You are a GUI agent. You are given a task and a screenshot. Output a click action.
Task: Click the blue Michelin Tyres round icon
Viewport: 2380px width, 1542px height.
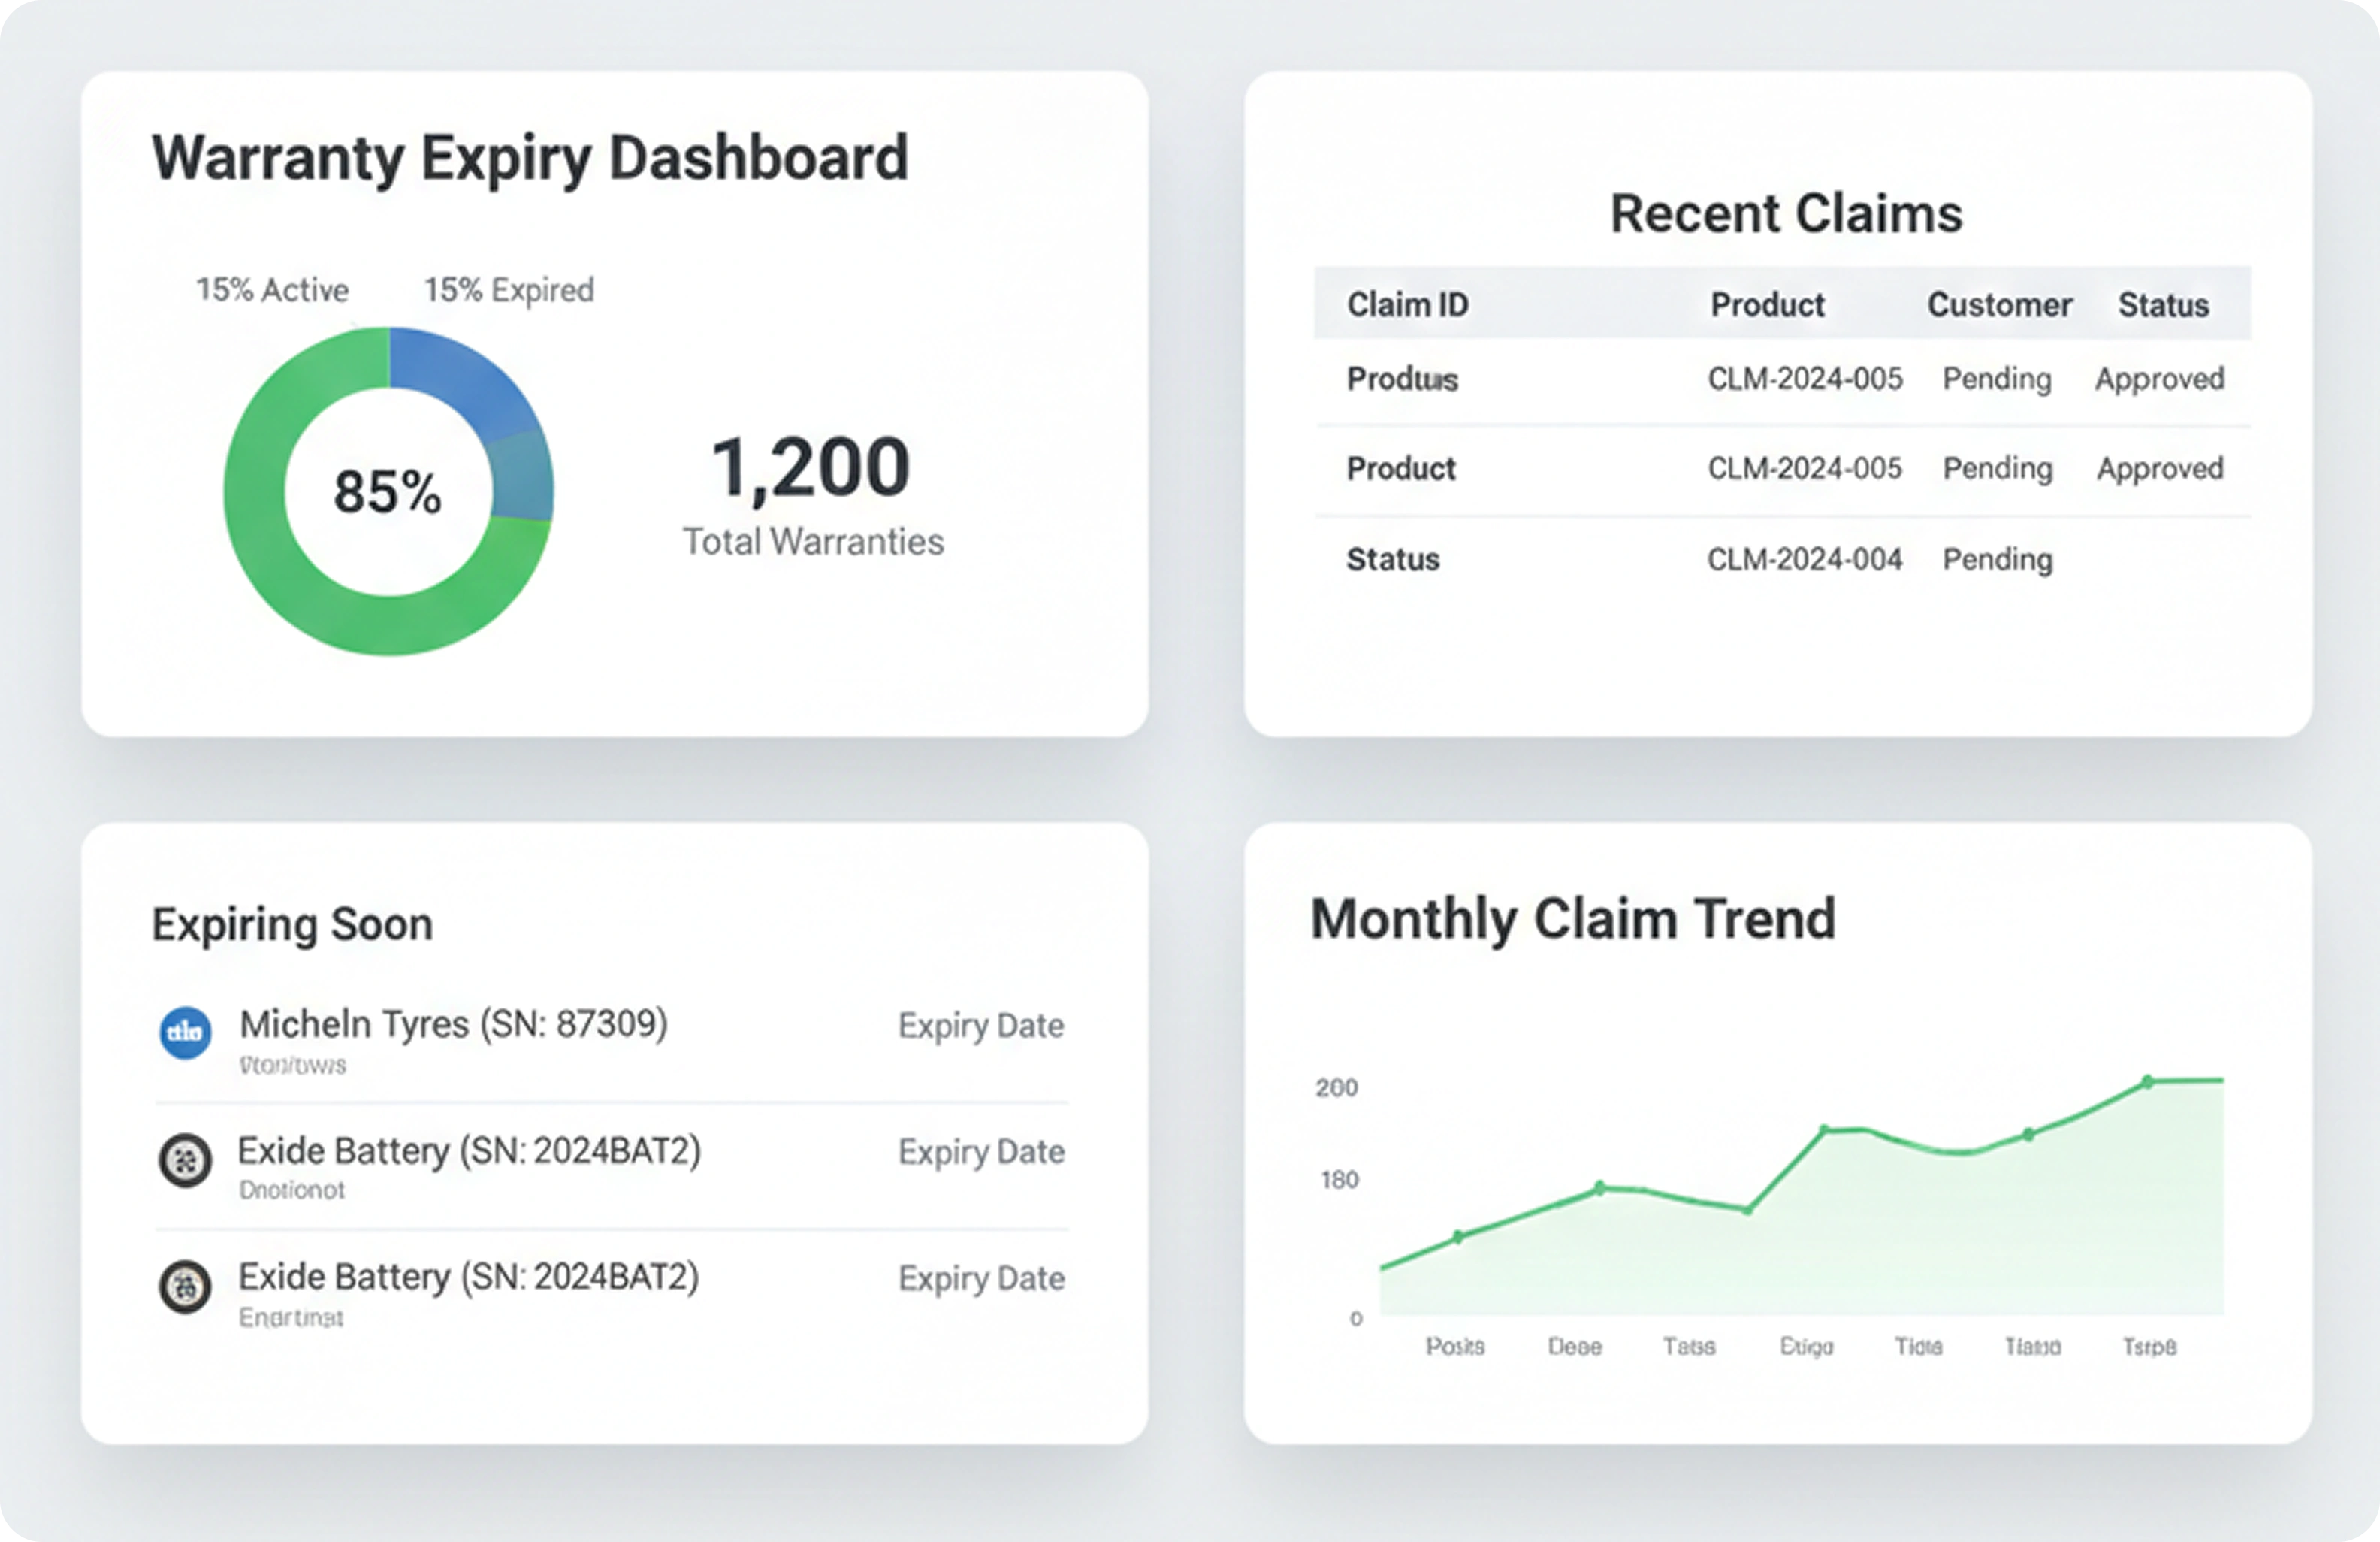[x=186, y=1032]
